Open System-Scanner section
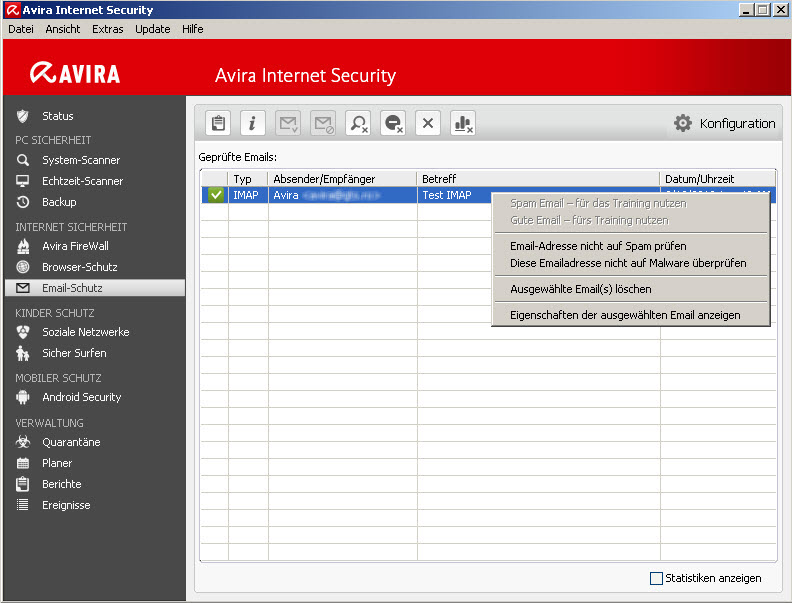Screen dimensions: 792x603 81,160
